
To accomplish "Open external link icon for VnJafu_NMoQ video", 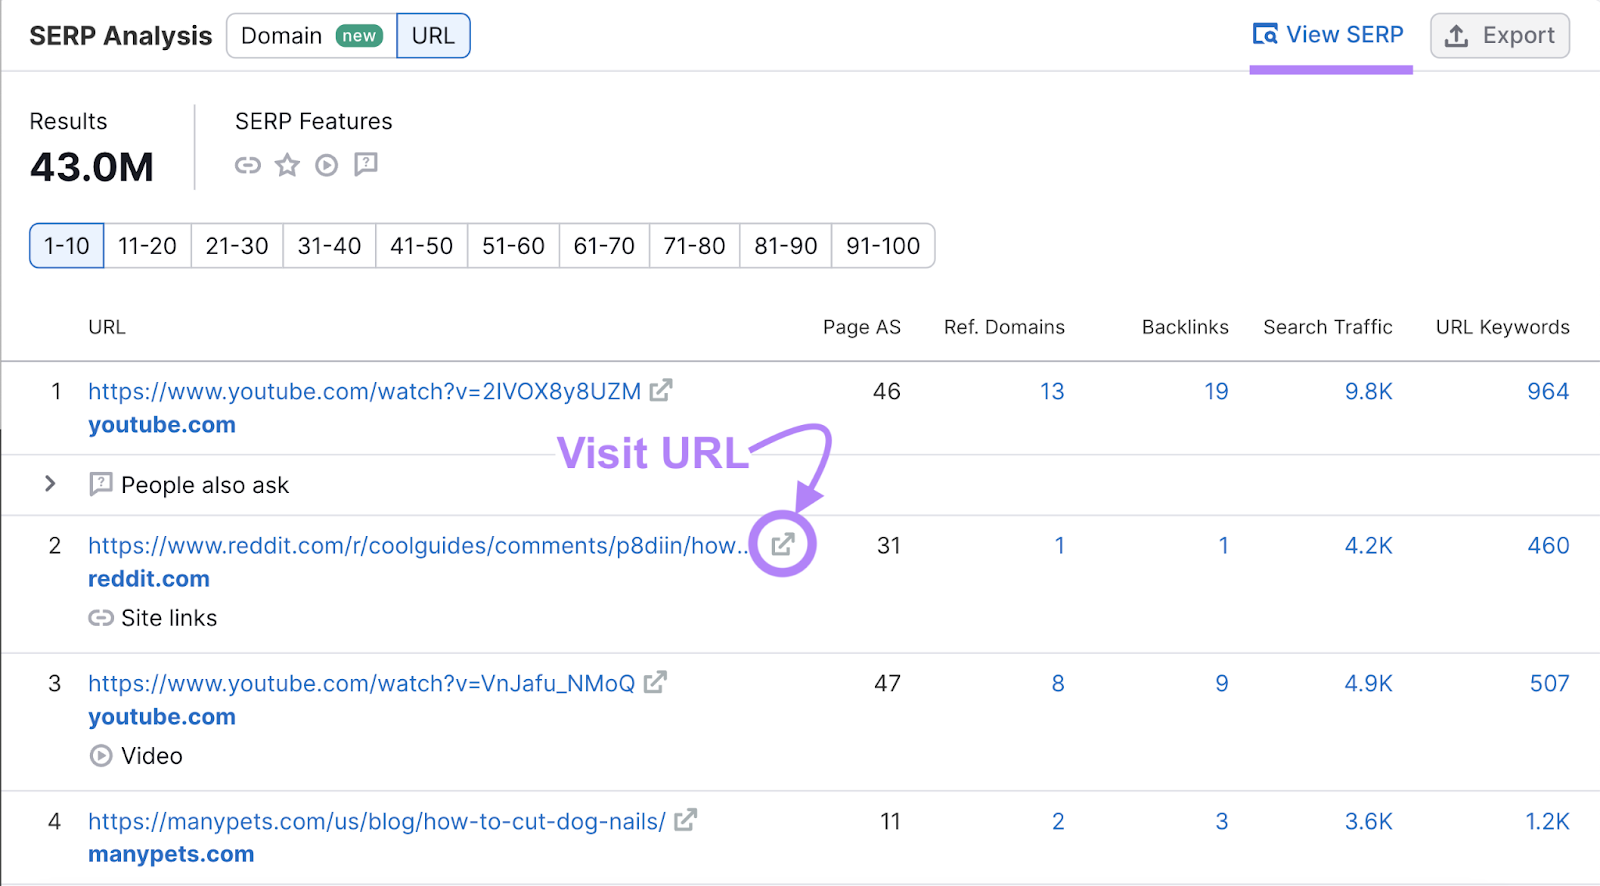I will (655, 682).
